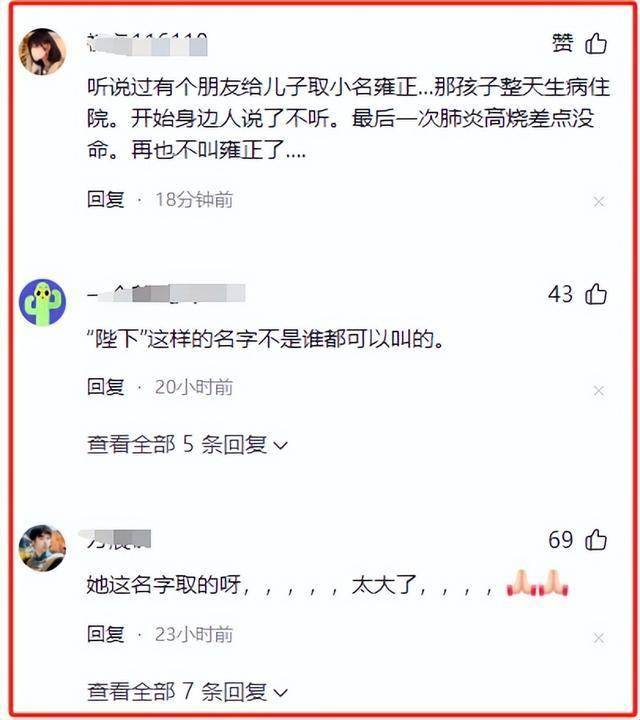The width and height of the screenshot is (640, 720).
Task: Dismiss the 23小时前 comment with X
Action: pyautogui.click(x=599, y=638)
